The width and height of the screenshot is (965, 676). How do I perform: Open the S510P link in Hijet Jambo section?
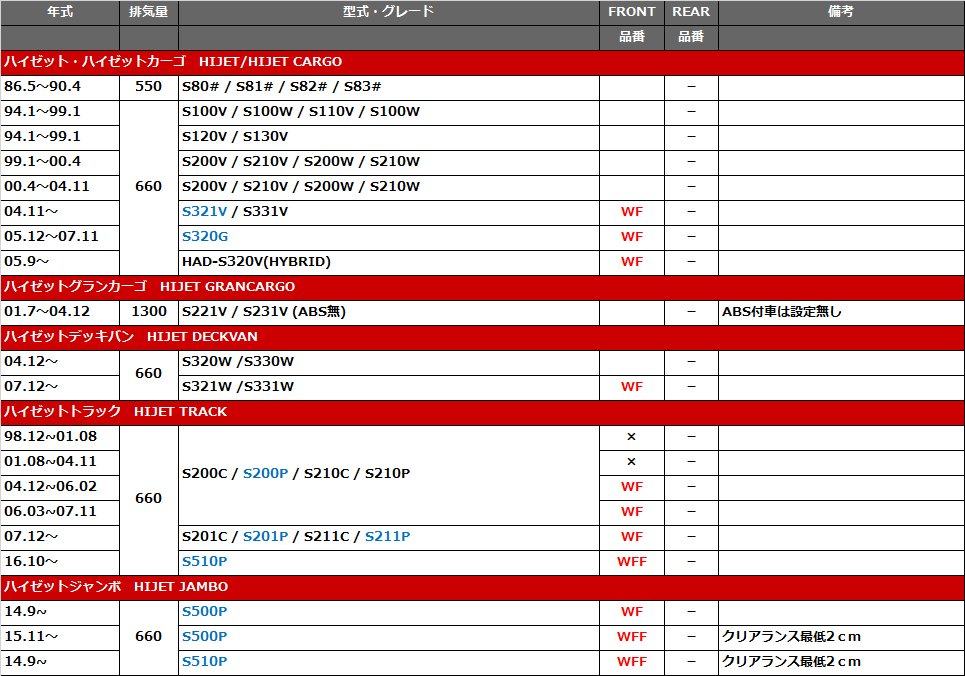coord(204,661)
